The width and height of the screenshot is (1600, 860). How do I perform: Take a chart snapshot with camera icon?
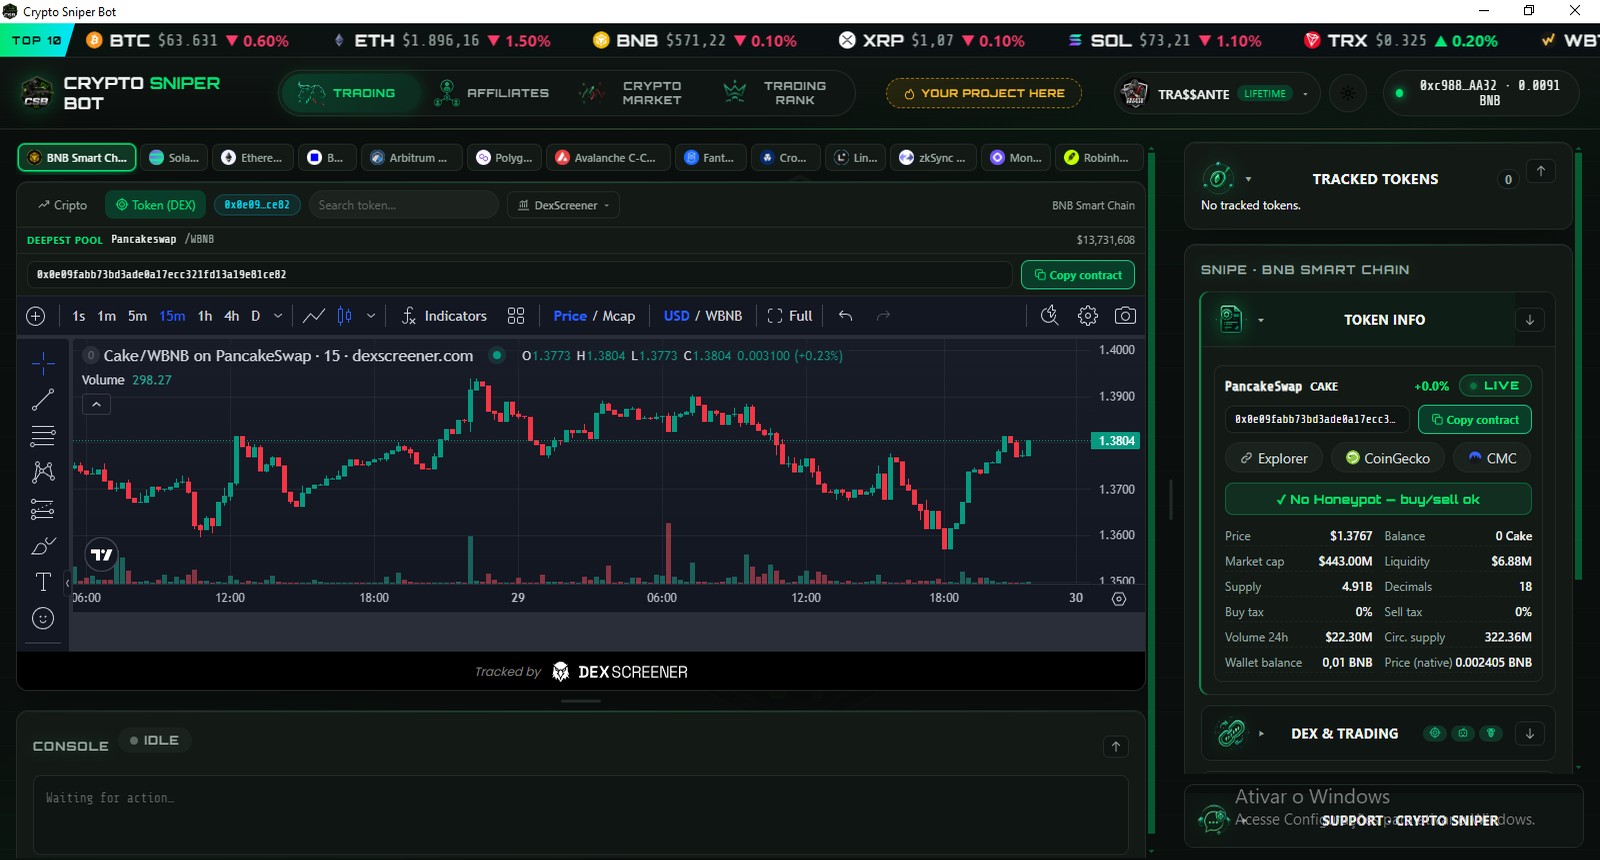click(x=1125, y=316)
